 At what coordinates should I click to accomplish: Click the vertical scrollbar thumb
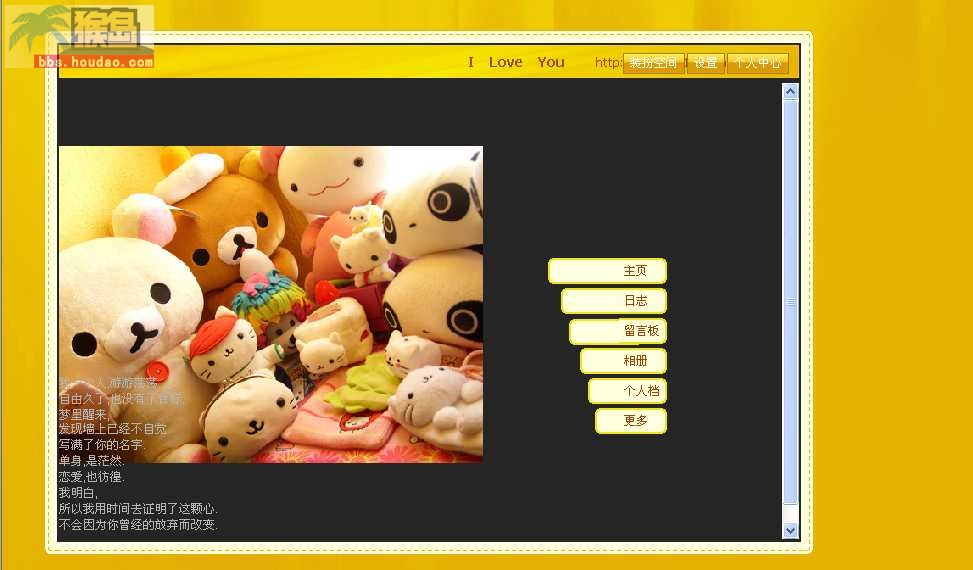(790, 302)
